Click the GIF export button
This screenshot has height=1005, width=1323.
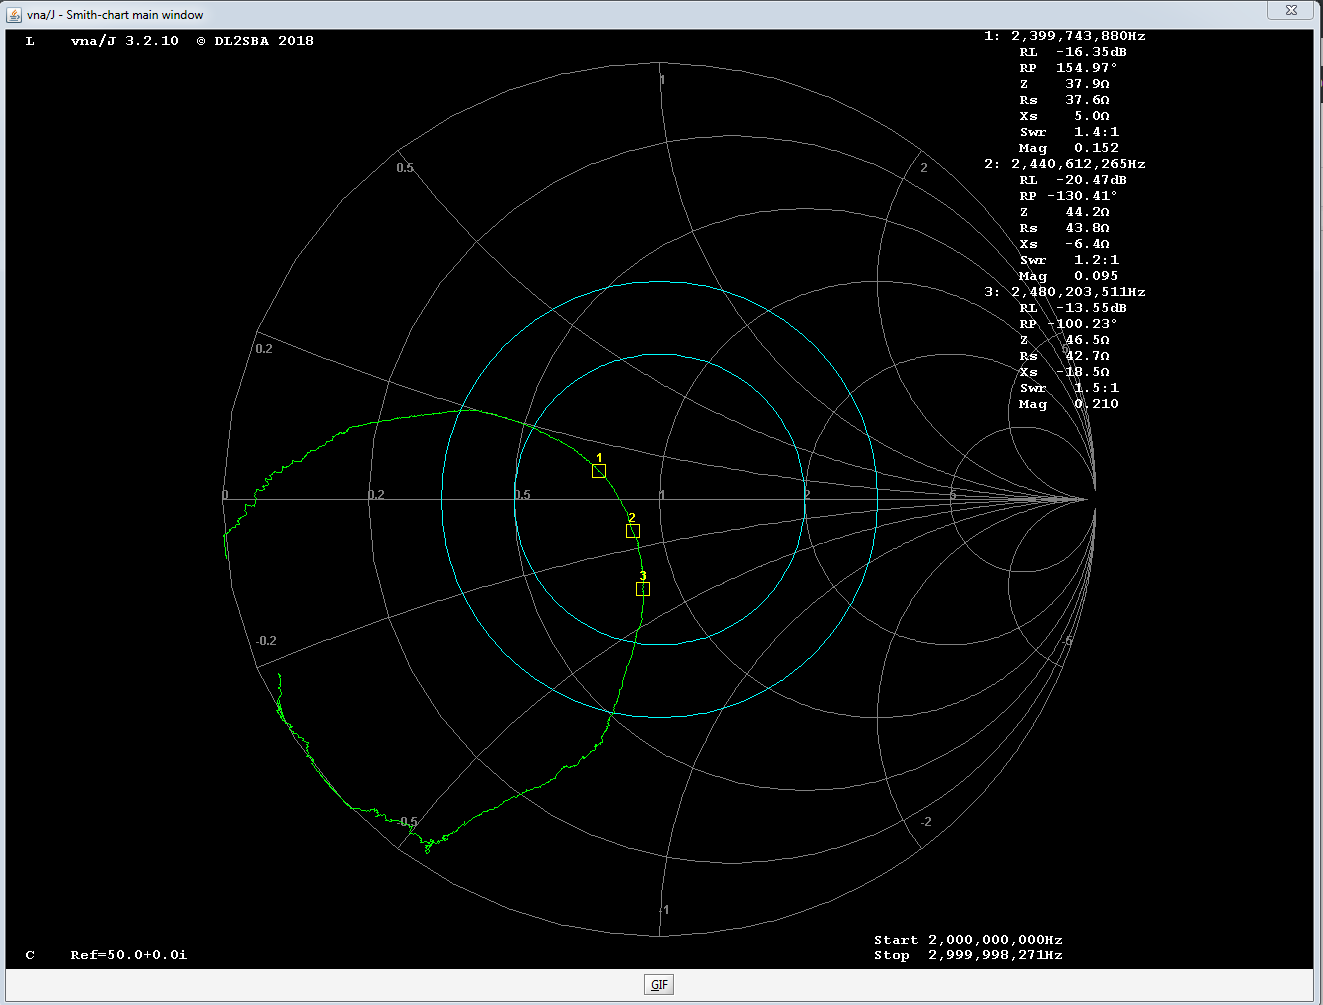click(x=659, y=985)
